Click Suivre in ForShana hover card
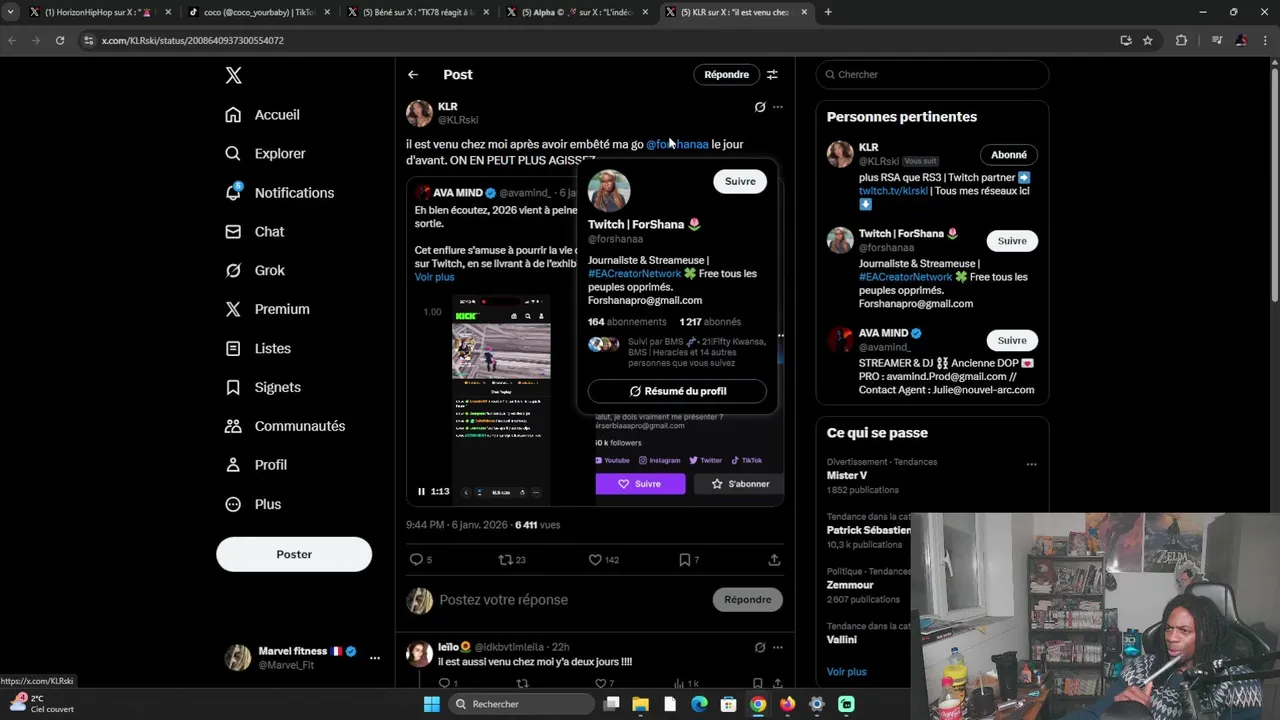The image size is (1280, 720). [740, 181]
